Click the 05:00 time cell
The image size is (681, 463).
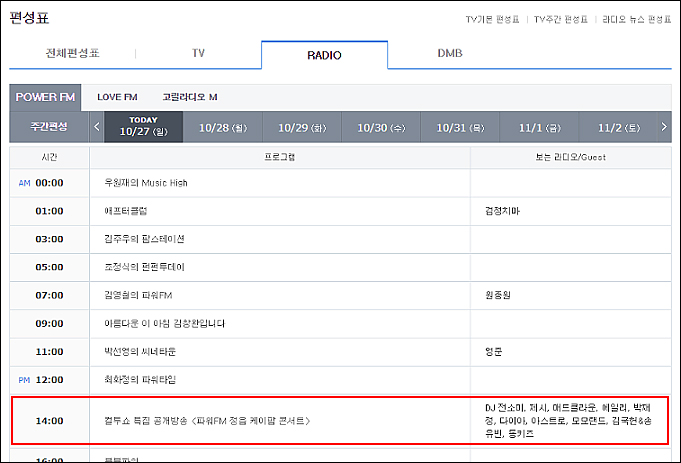[x=49, y=267]
